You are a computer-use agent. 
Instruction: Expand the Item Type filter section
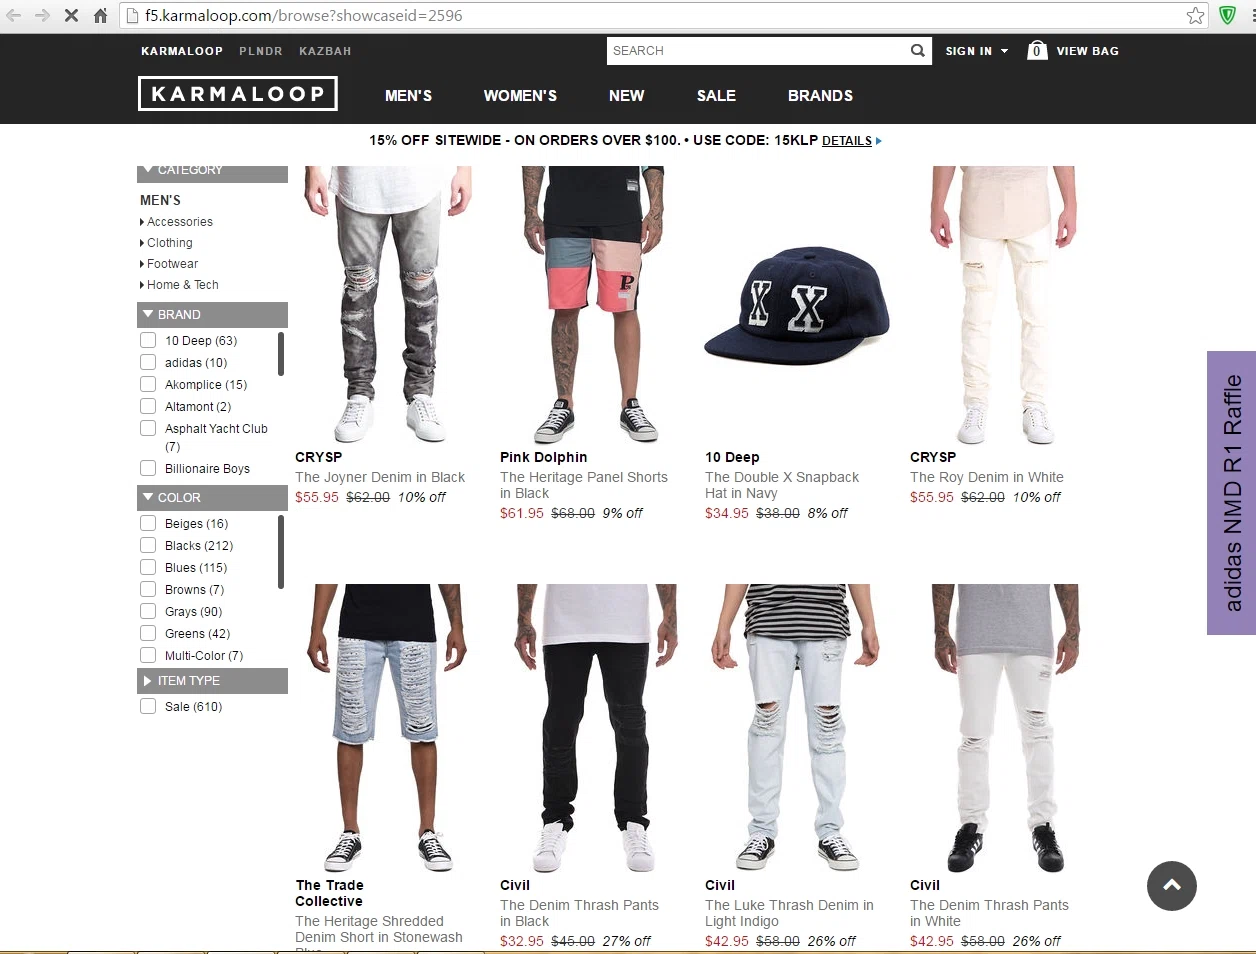pyautogui.click(x=212, y=681)
